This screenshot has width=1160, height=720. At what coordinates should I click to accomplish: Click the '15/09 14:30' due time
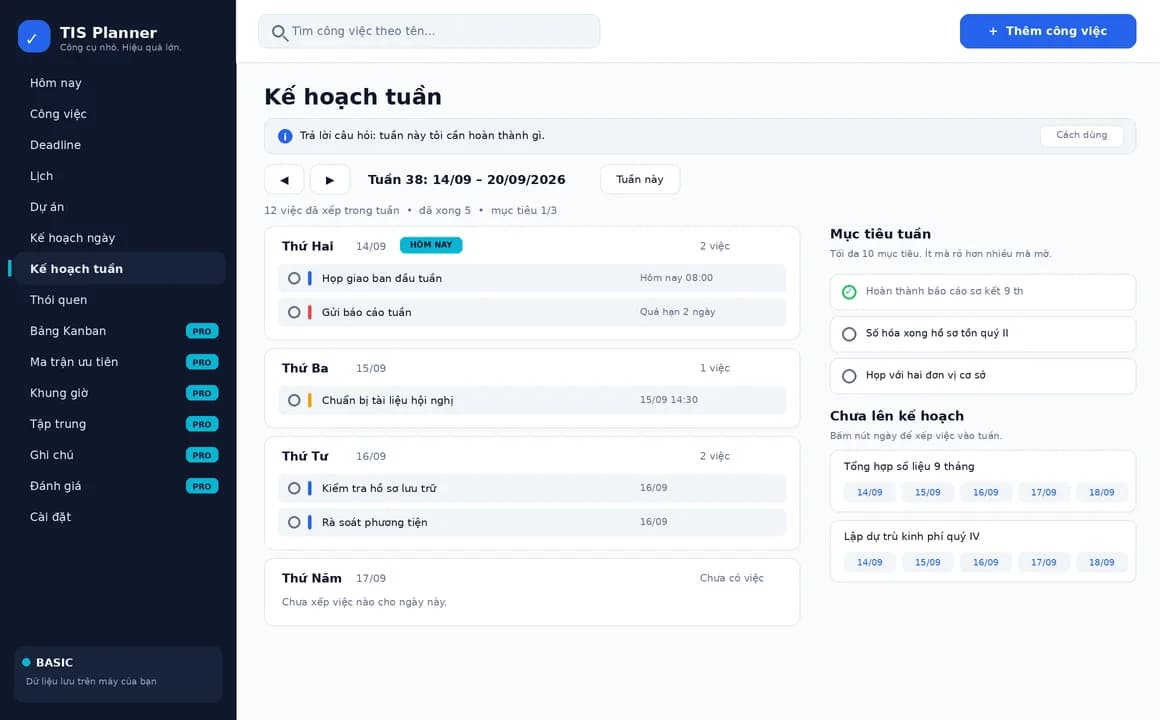click(x=669, y=400)
